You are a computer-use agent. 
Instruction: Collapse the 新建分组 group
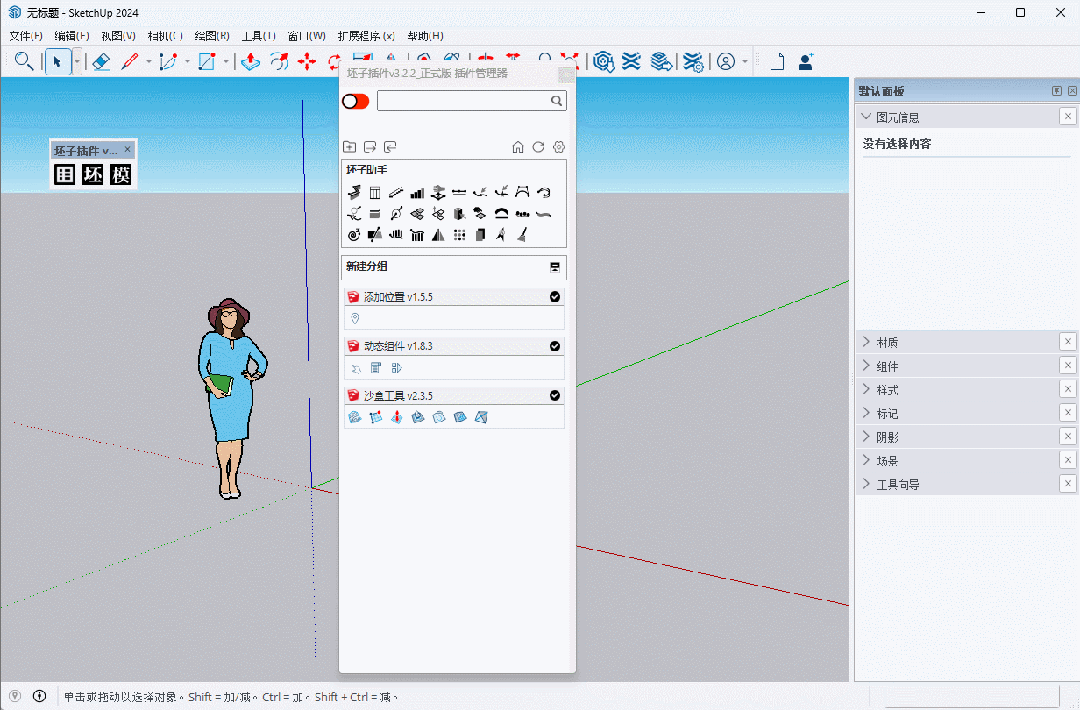point(554,267)
